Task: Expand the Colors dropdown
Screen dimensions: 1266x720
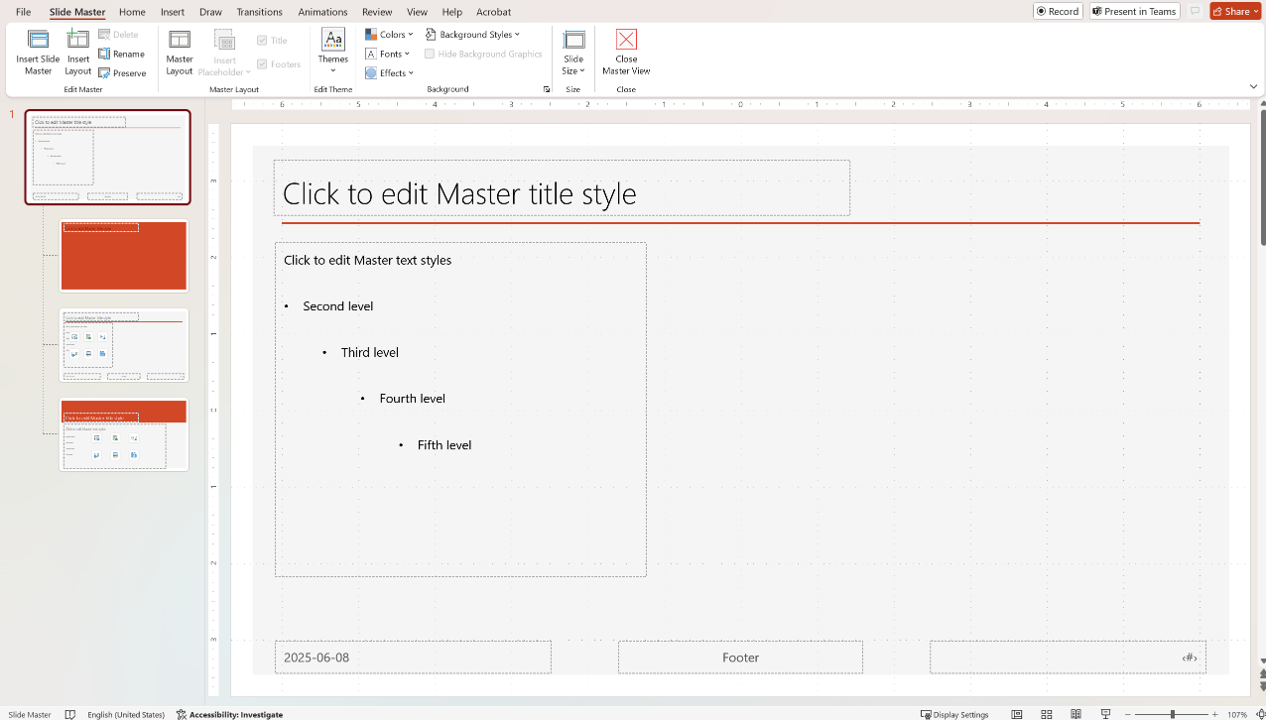Action: pos(389,34)
